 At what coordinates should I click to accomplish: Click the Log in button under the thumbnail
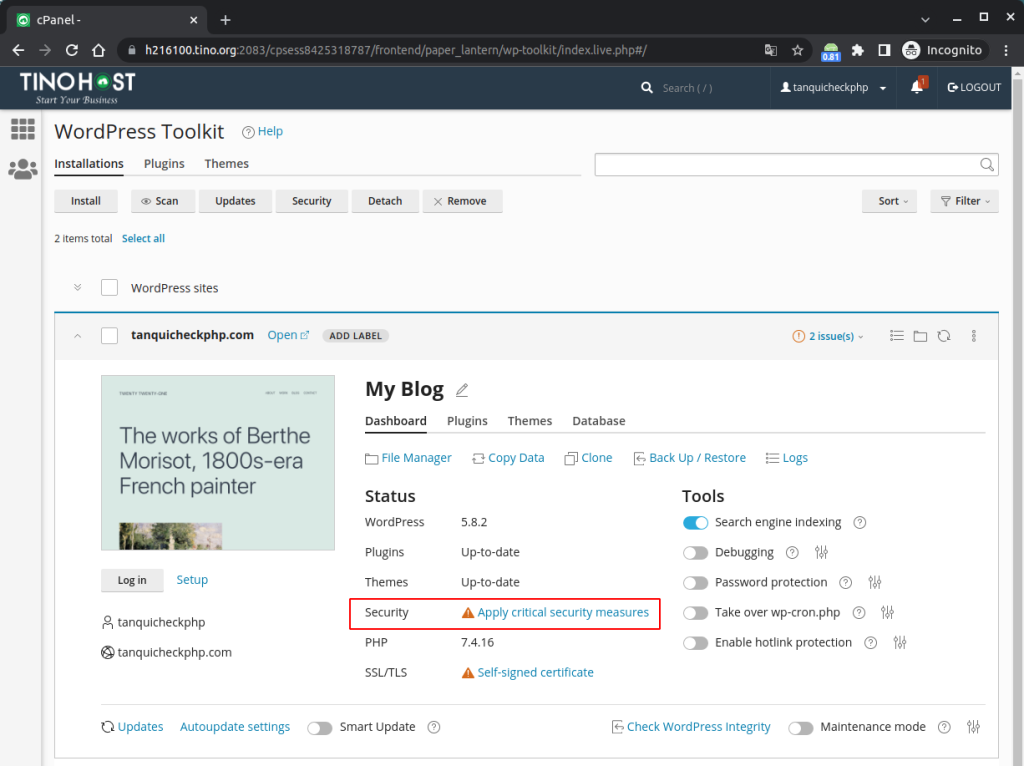[x=132, y=580]
